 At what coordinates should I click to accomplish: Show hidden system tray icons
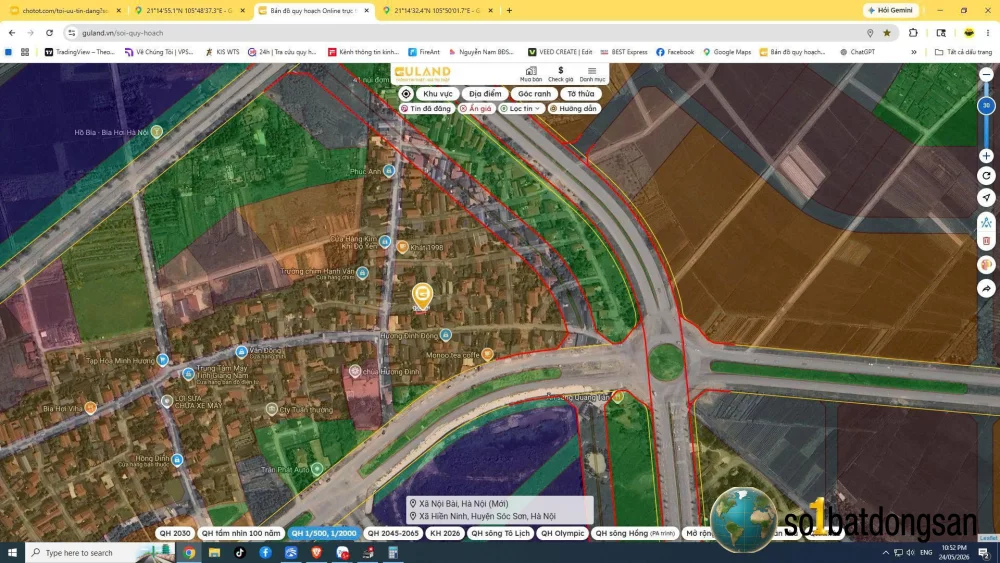(x=885, y=553)
